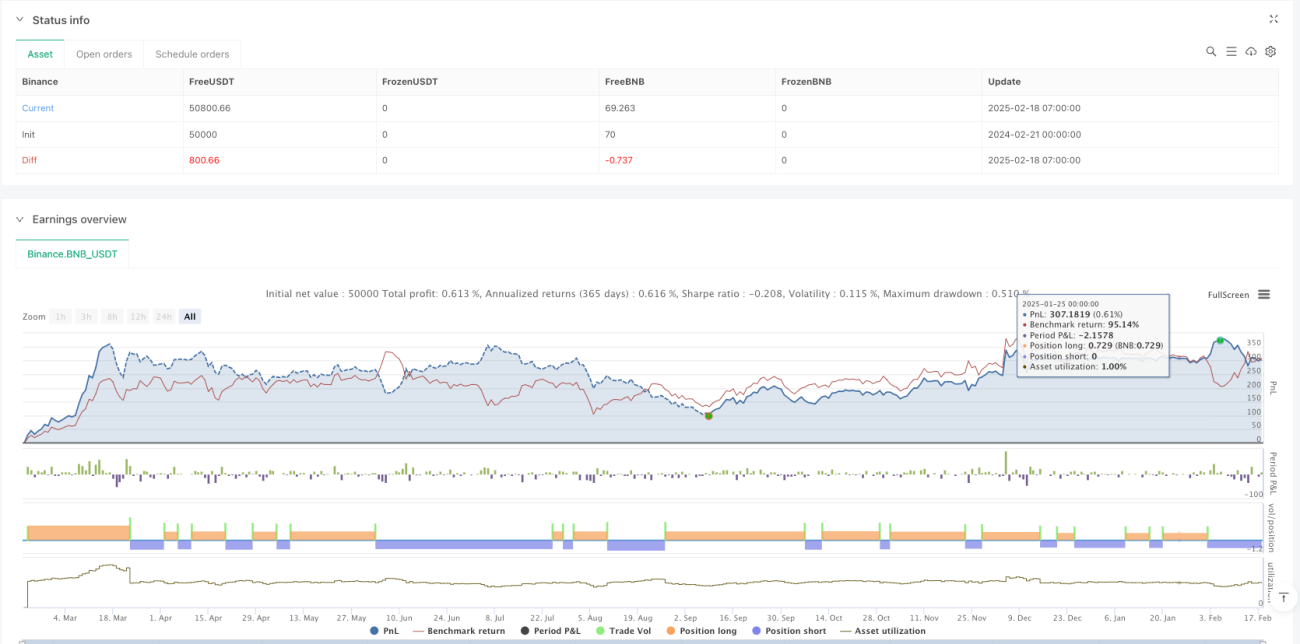The height and width of the screenshot is (644, 1300).
Task: Click the Current row link in asset table
Action: [x=38, y=108]
